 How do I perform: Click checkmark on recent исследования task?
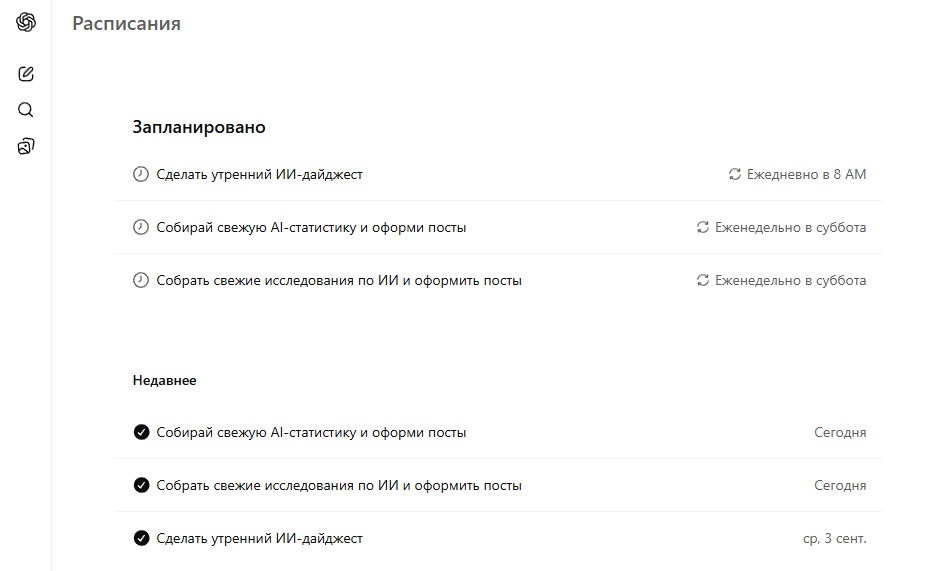[x=141, y=485]
